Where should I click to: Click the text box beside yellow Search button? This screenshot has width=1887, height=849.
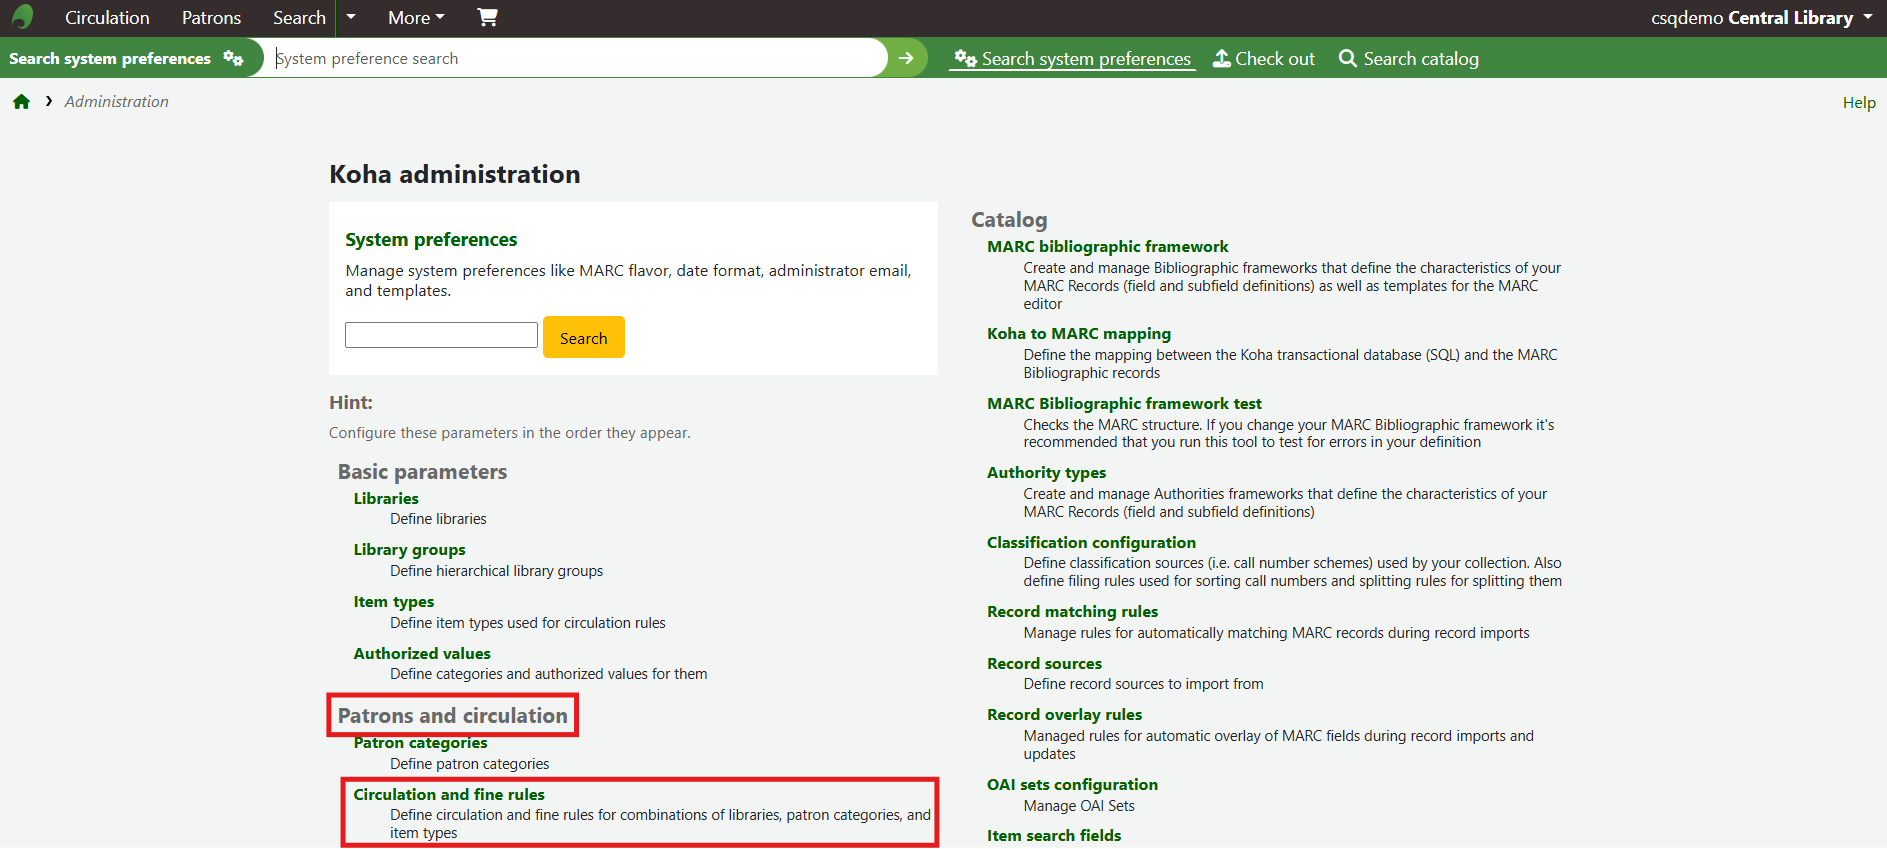pyautogui.click(x=441, y=335)
